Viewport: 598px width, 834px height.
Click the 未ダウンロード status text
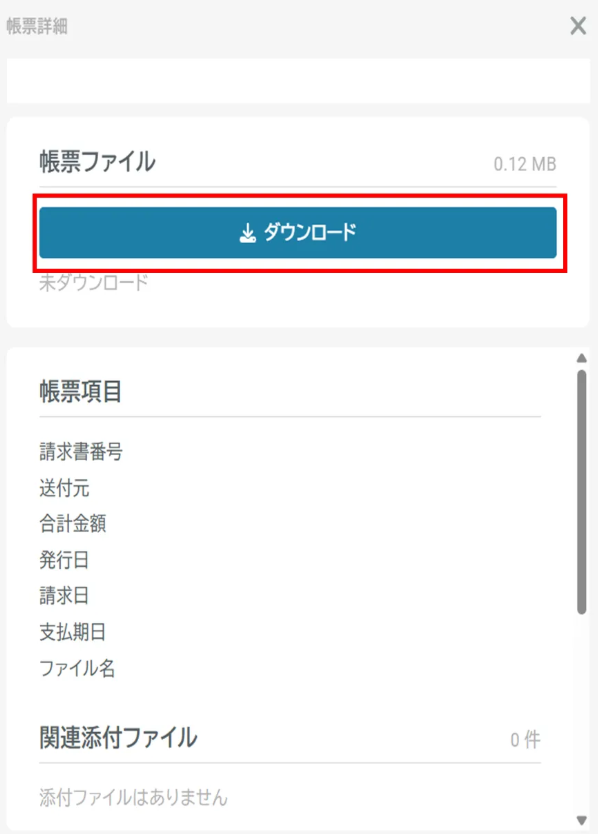94,282
